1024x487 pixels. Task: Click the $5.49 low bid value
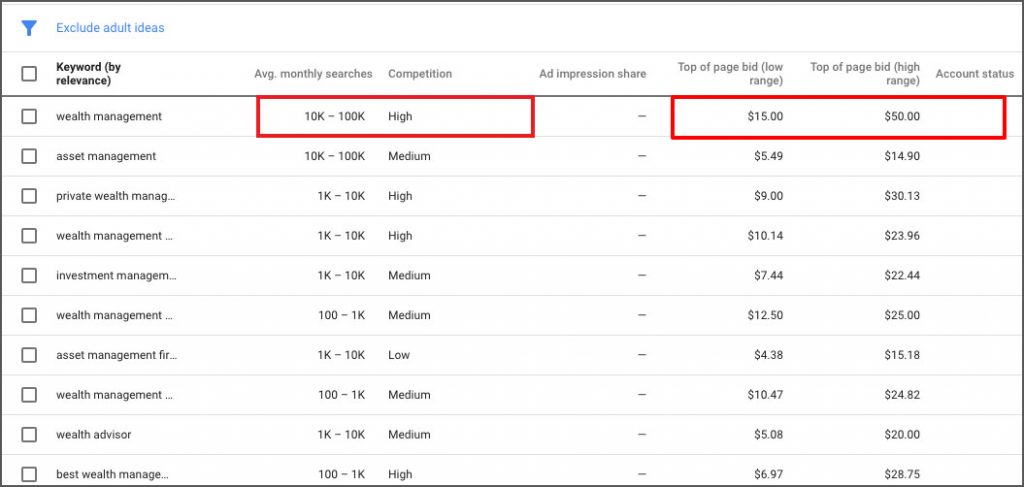769,156
